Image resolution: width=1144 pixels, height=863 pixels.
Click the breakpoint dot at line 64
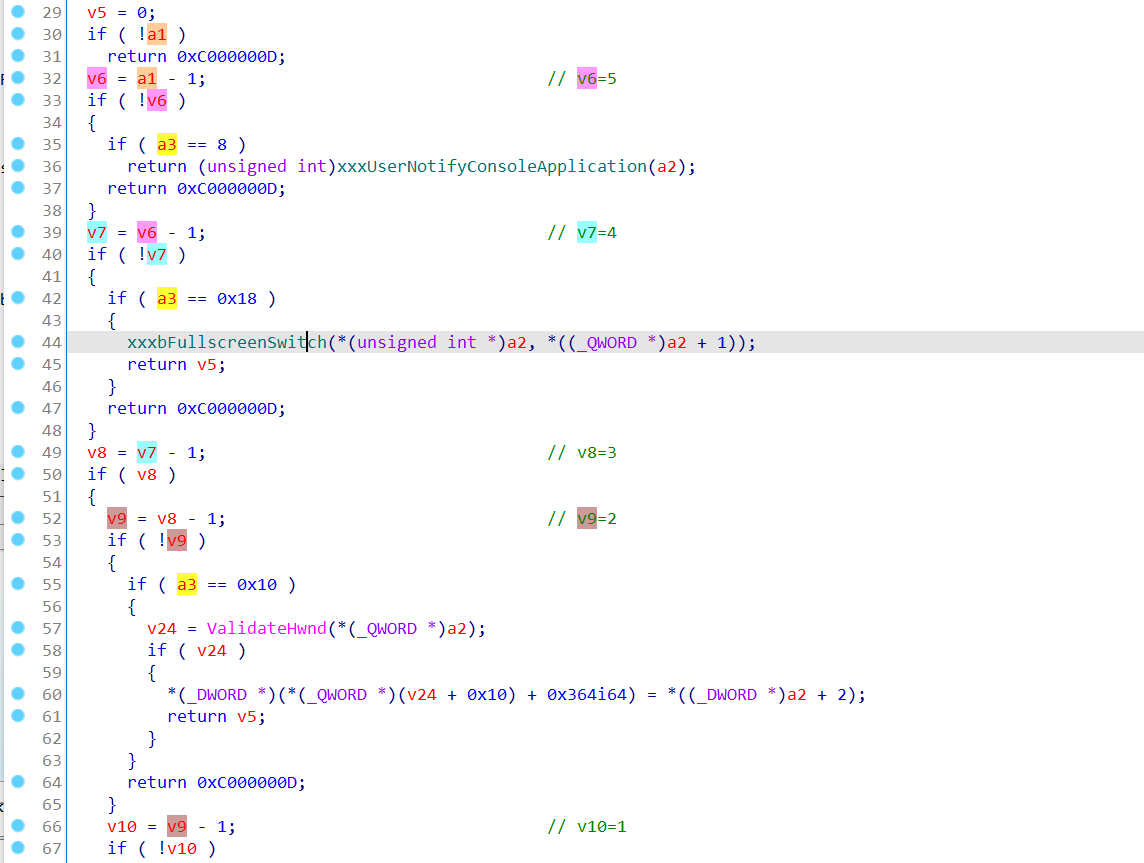[18, 782]
